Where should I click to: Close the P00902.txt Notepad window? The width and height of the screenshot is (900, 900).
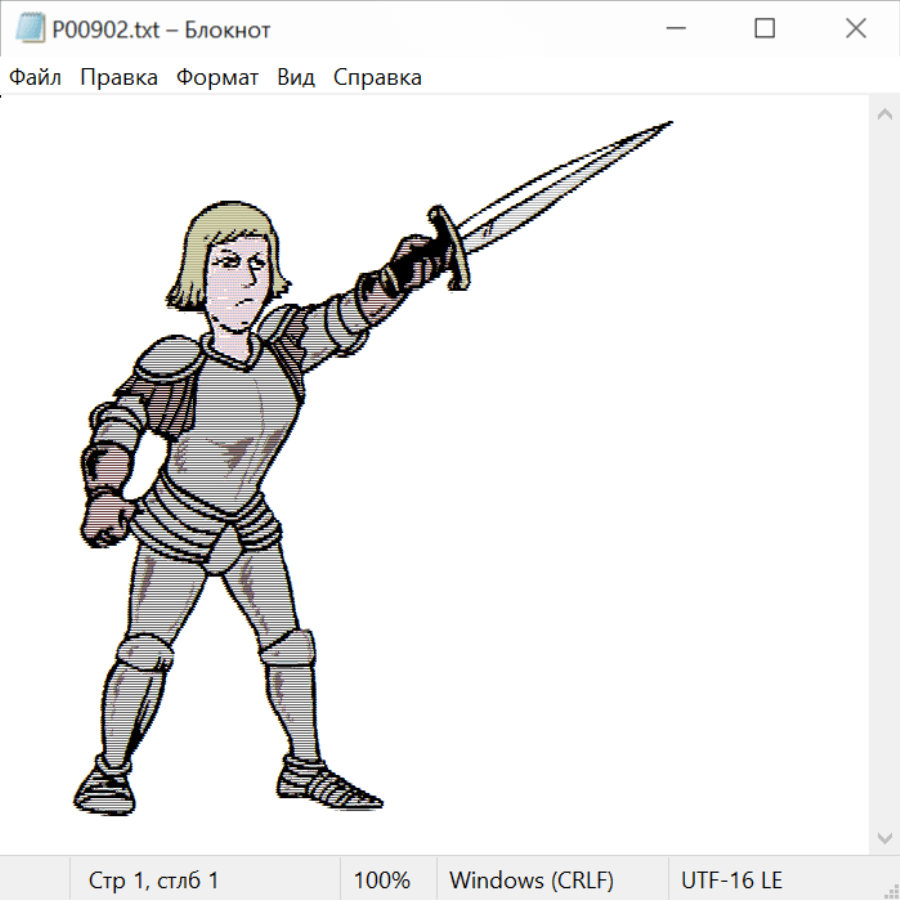click(855, 29)
